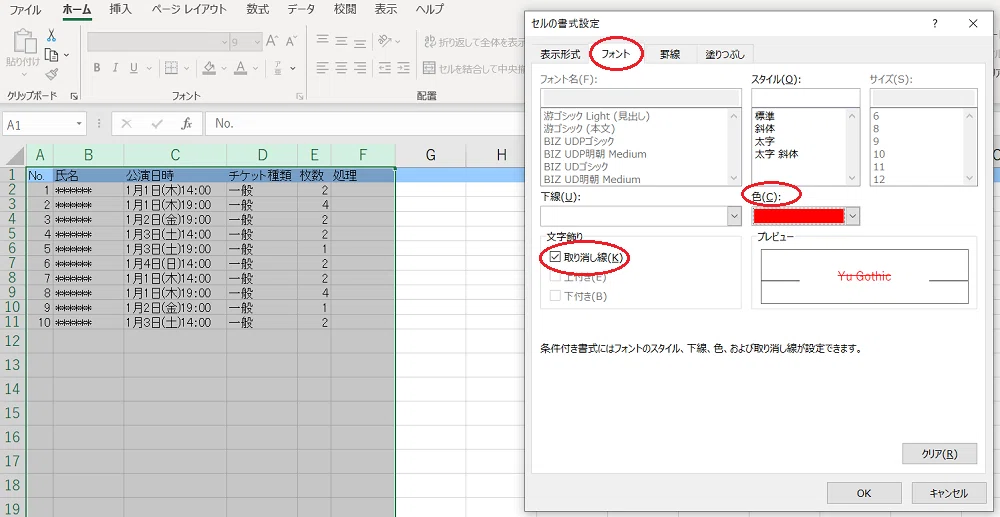Click the Font Color A icon
1000x517 pixels.
point(240,68)
